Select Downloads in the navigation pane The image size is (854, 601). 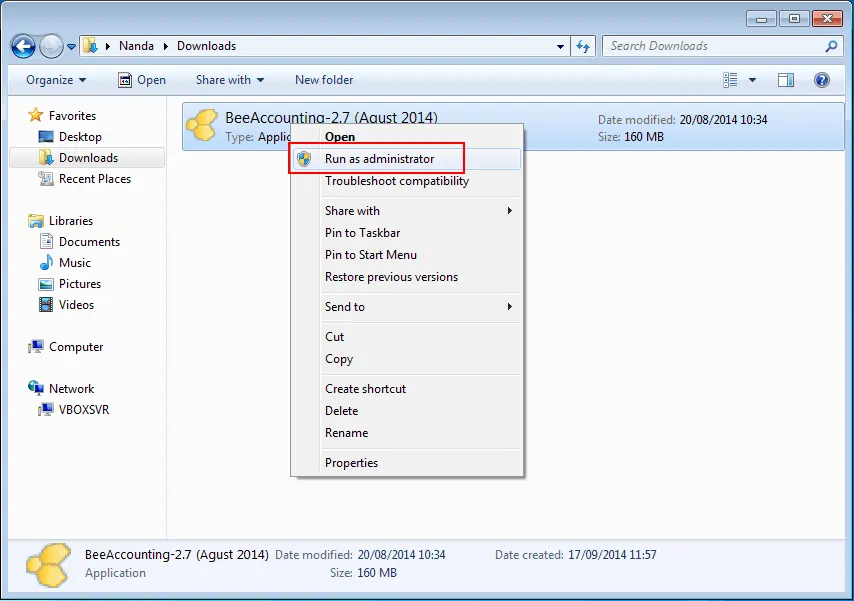coord(88,158)
